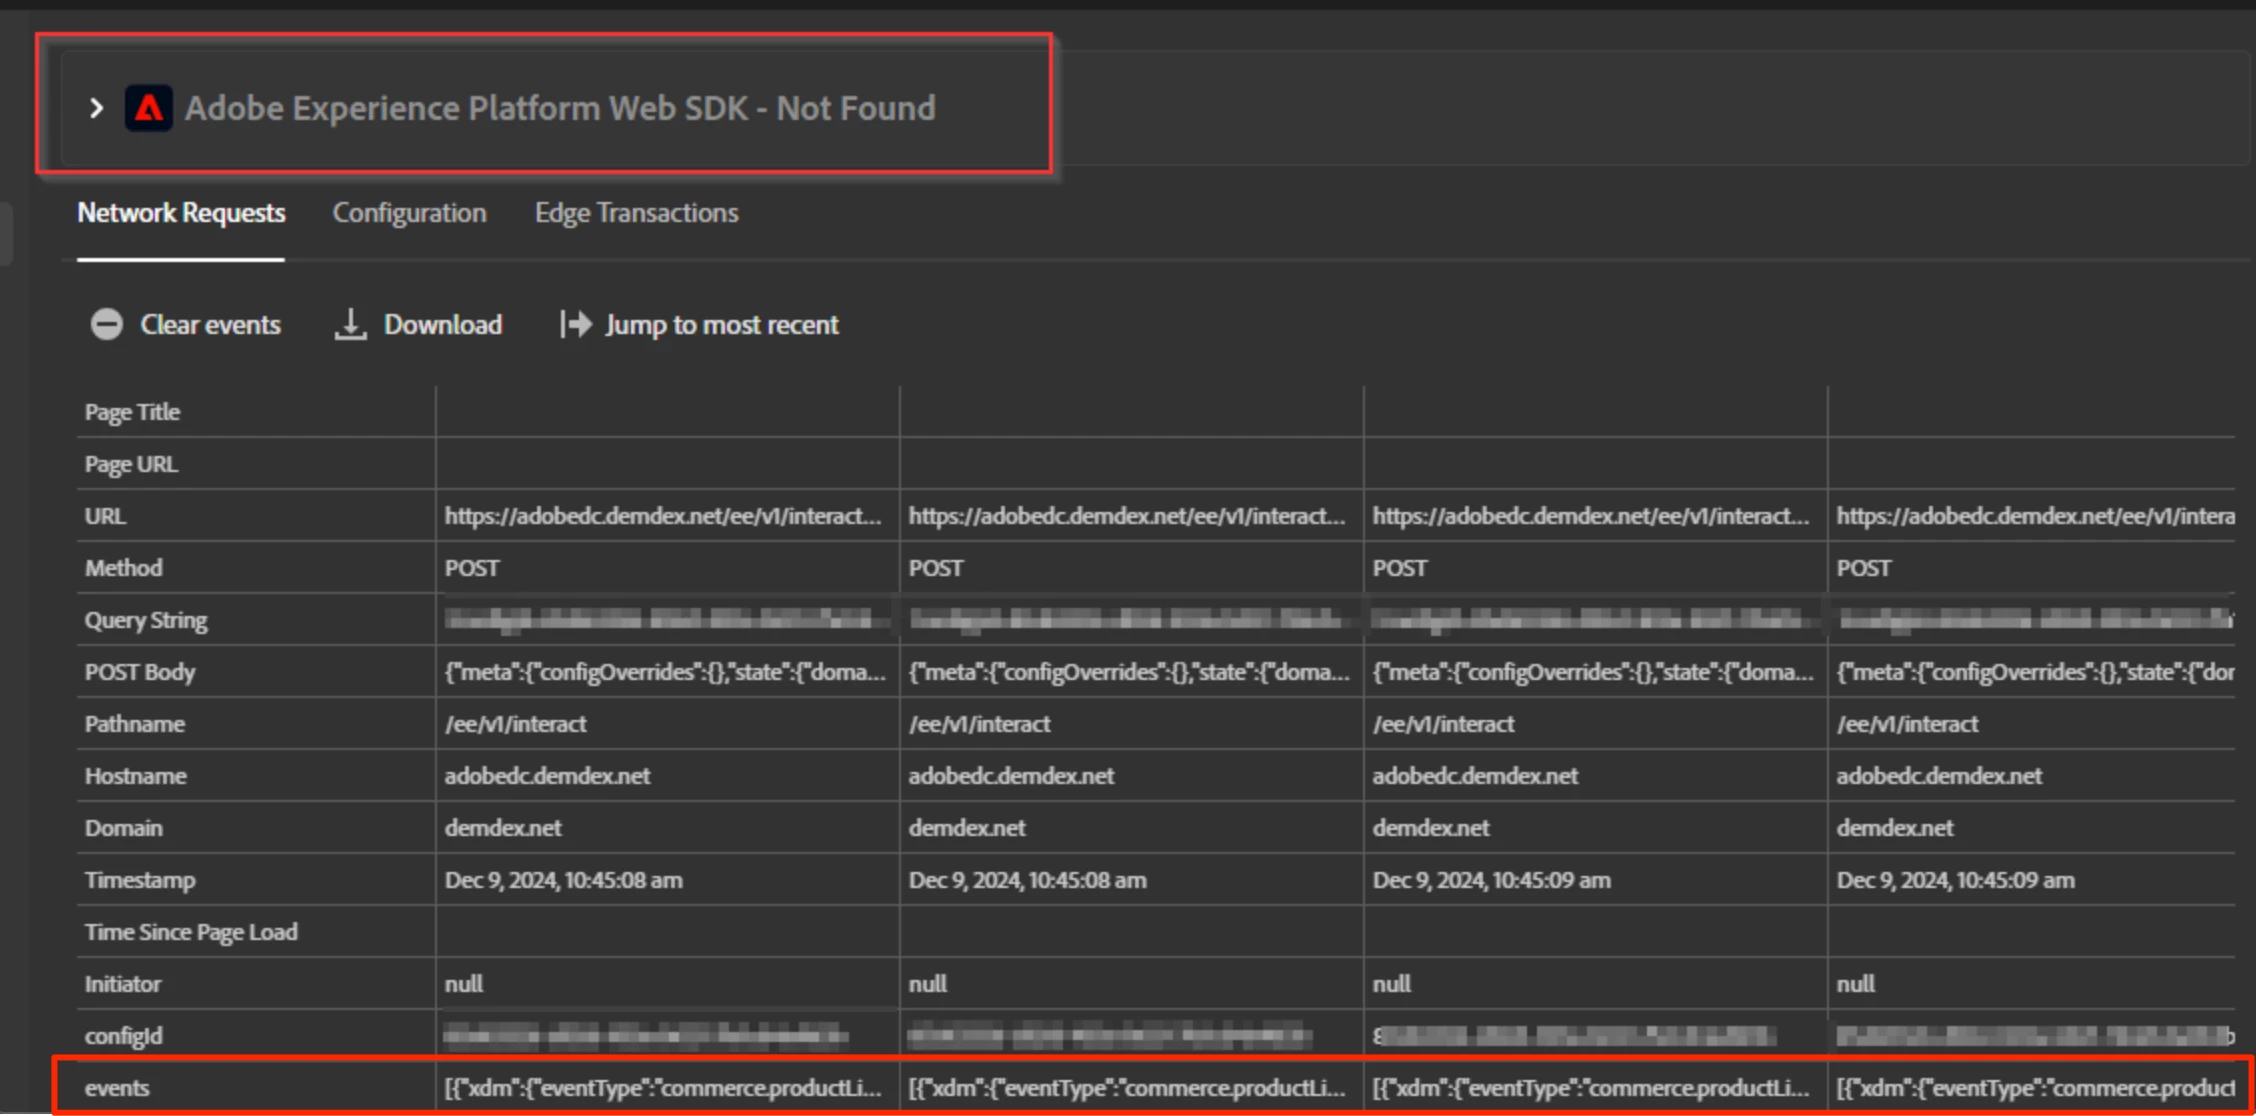Click the Download arrow icon
The image size is (2256, 1116).
pyautogui.click(x=350, y=325)
